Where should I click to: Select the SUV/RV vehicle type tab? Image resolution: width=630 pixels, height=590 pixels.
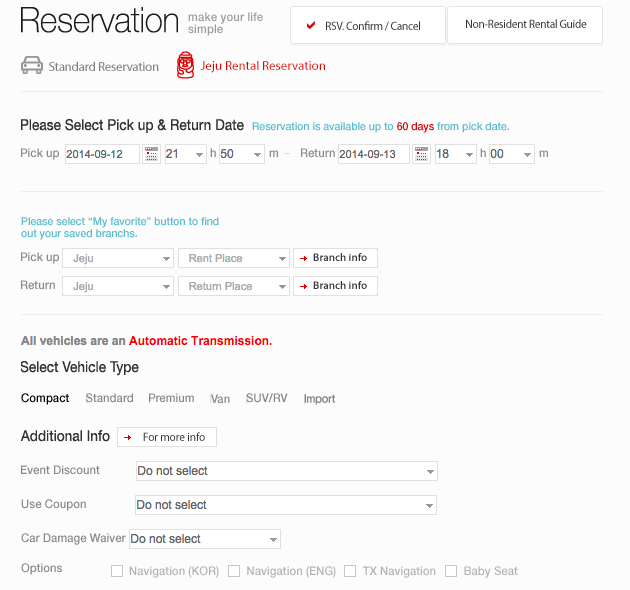click(x=267, y=398)
